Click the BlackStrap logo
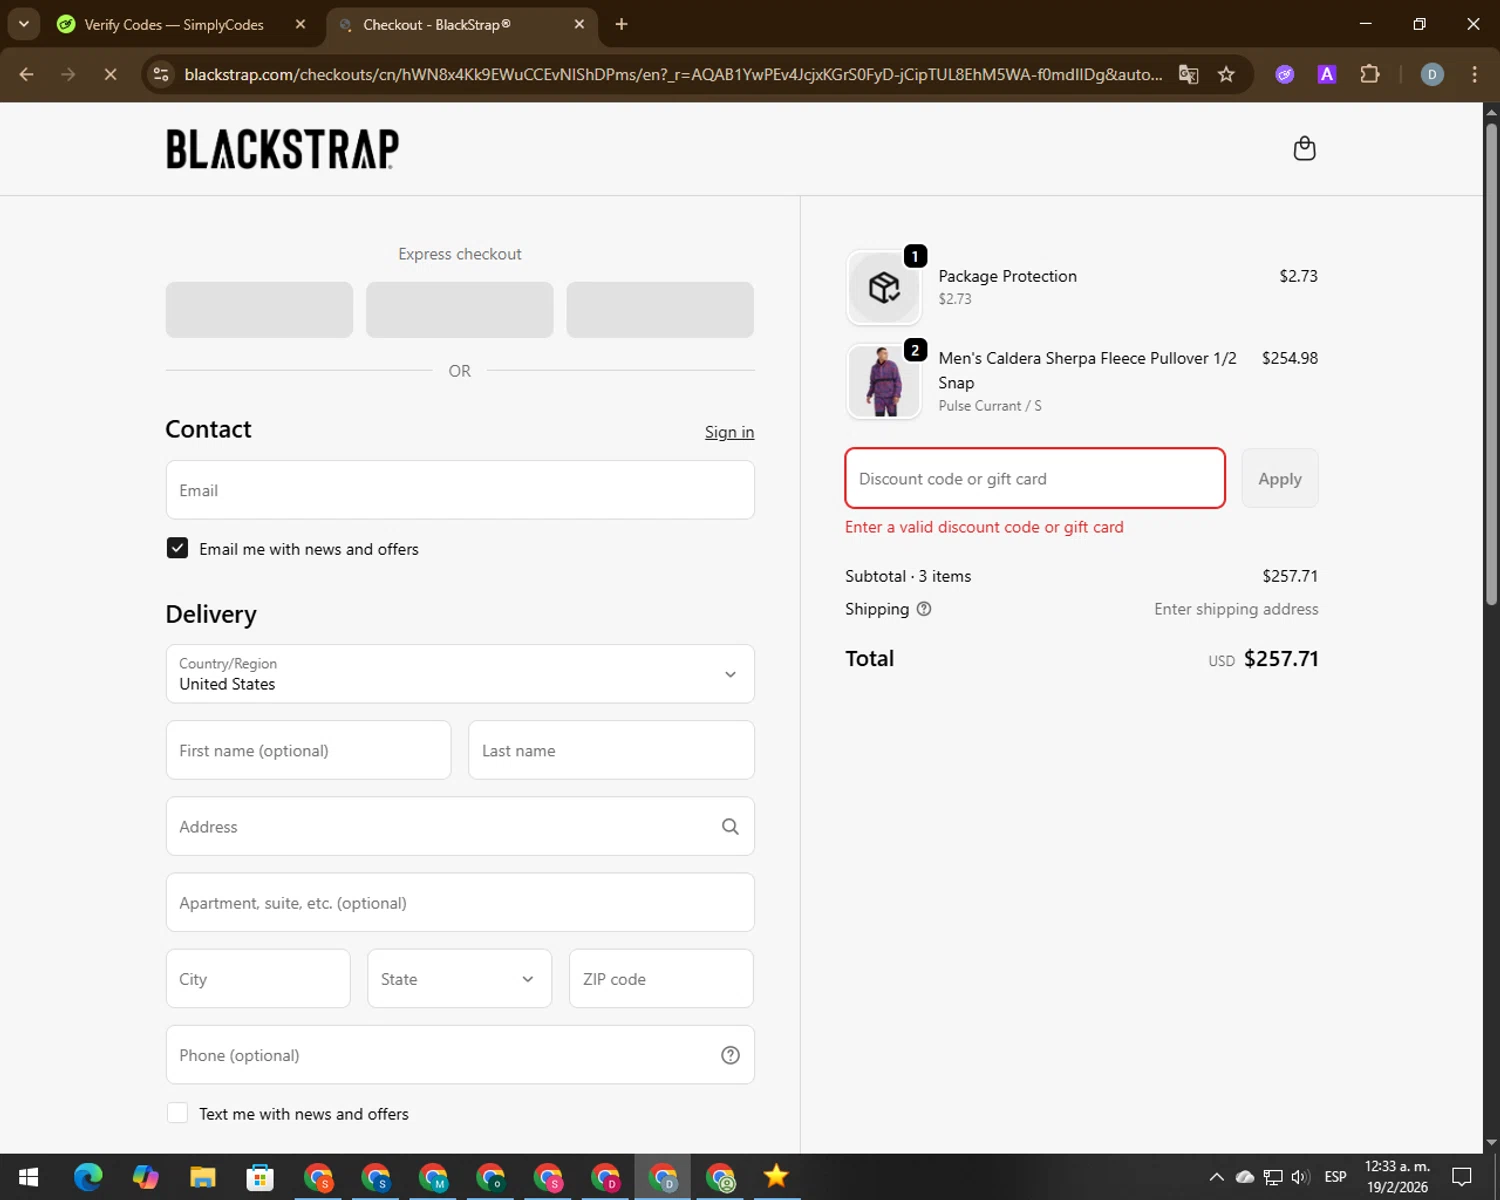This screenshot has width=1500, height=1200. click(282, 149)
